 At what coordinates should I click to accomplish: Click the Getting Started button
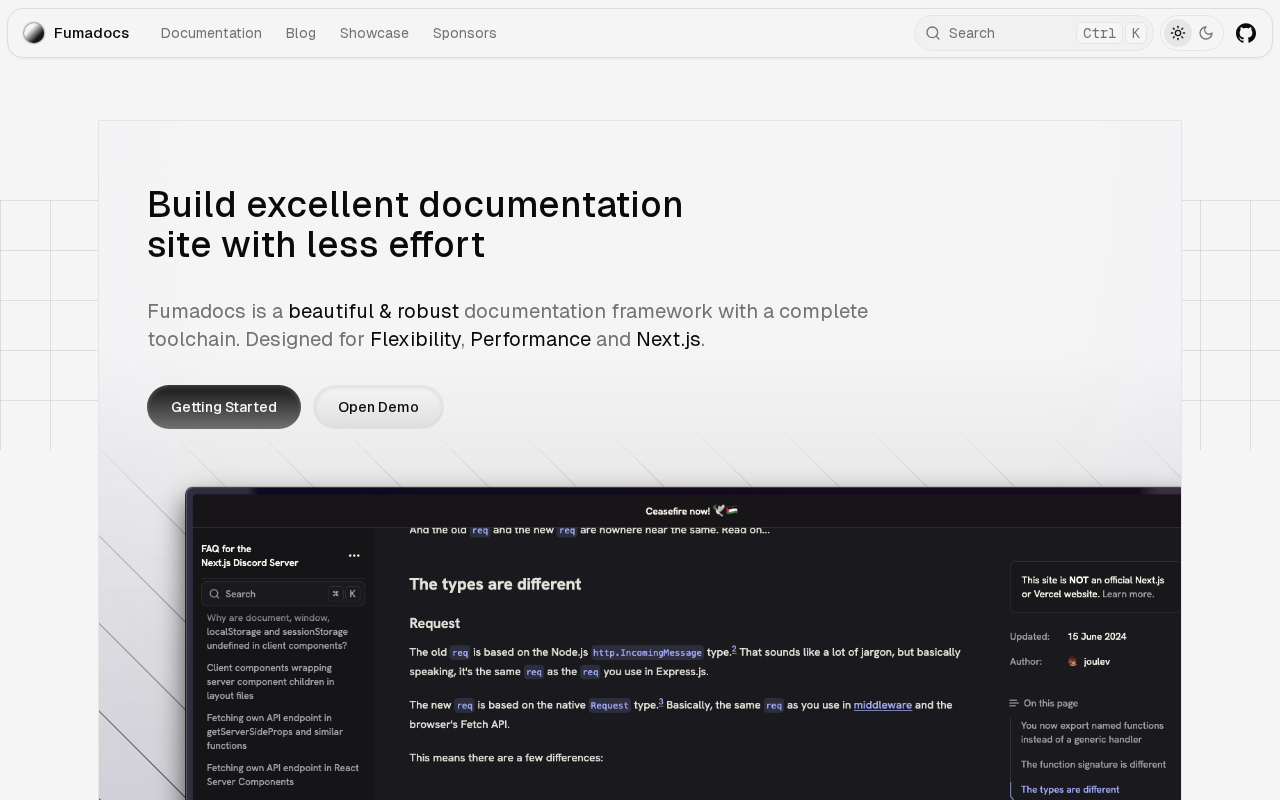(224, 407)
